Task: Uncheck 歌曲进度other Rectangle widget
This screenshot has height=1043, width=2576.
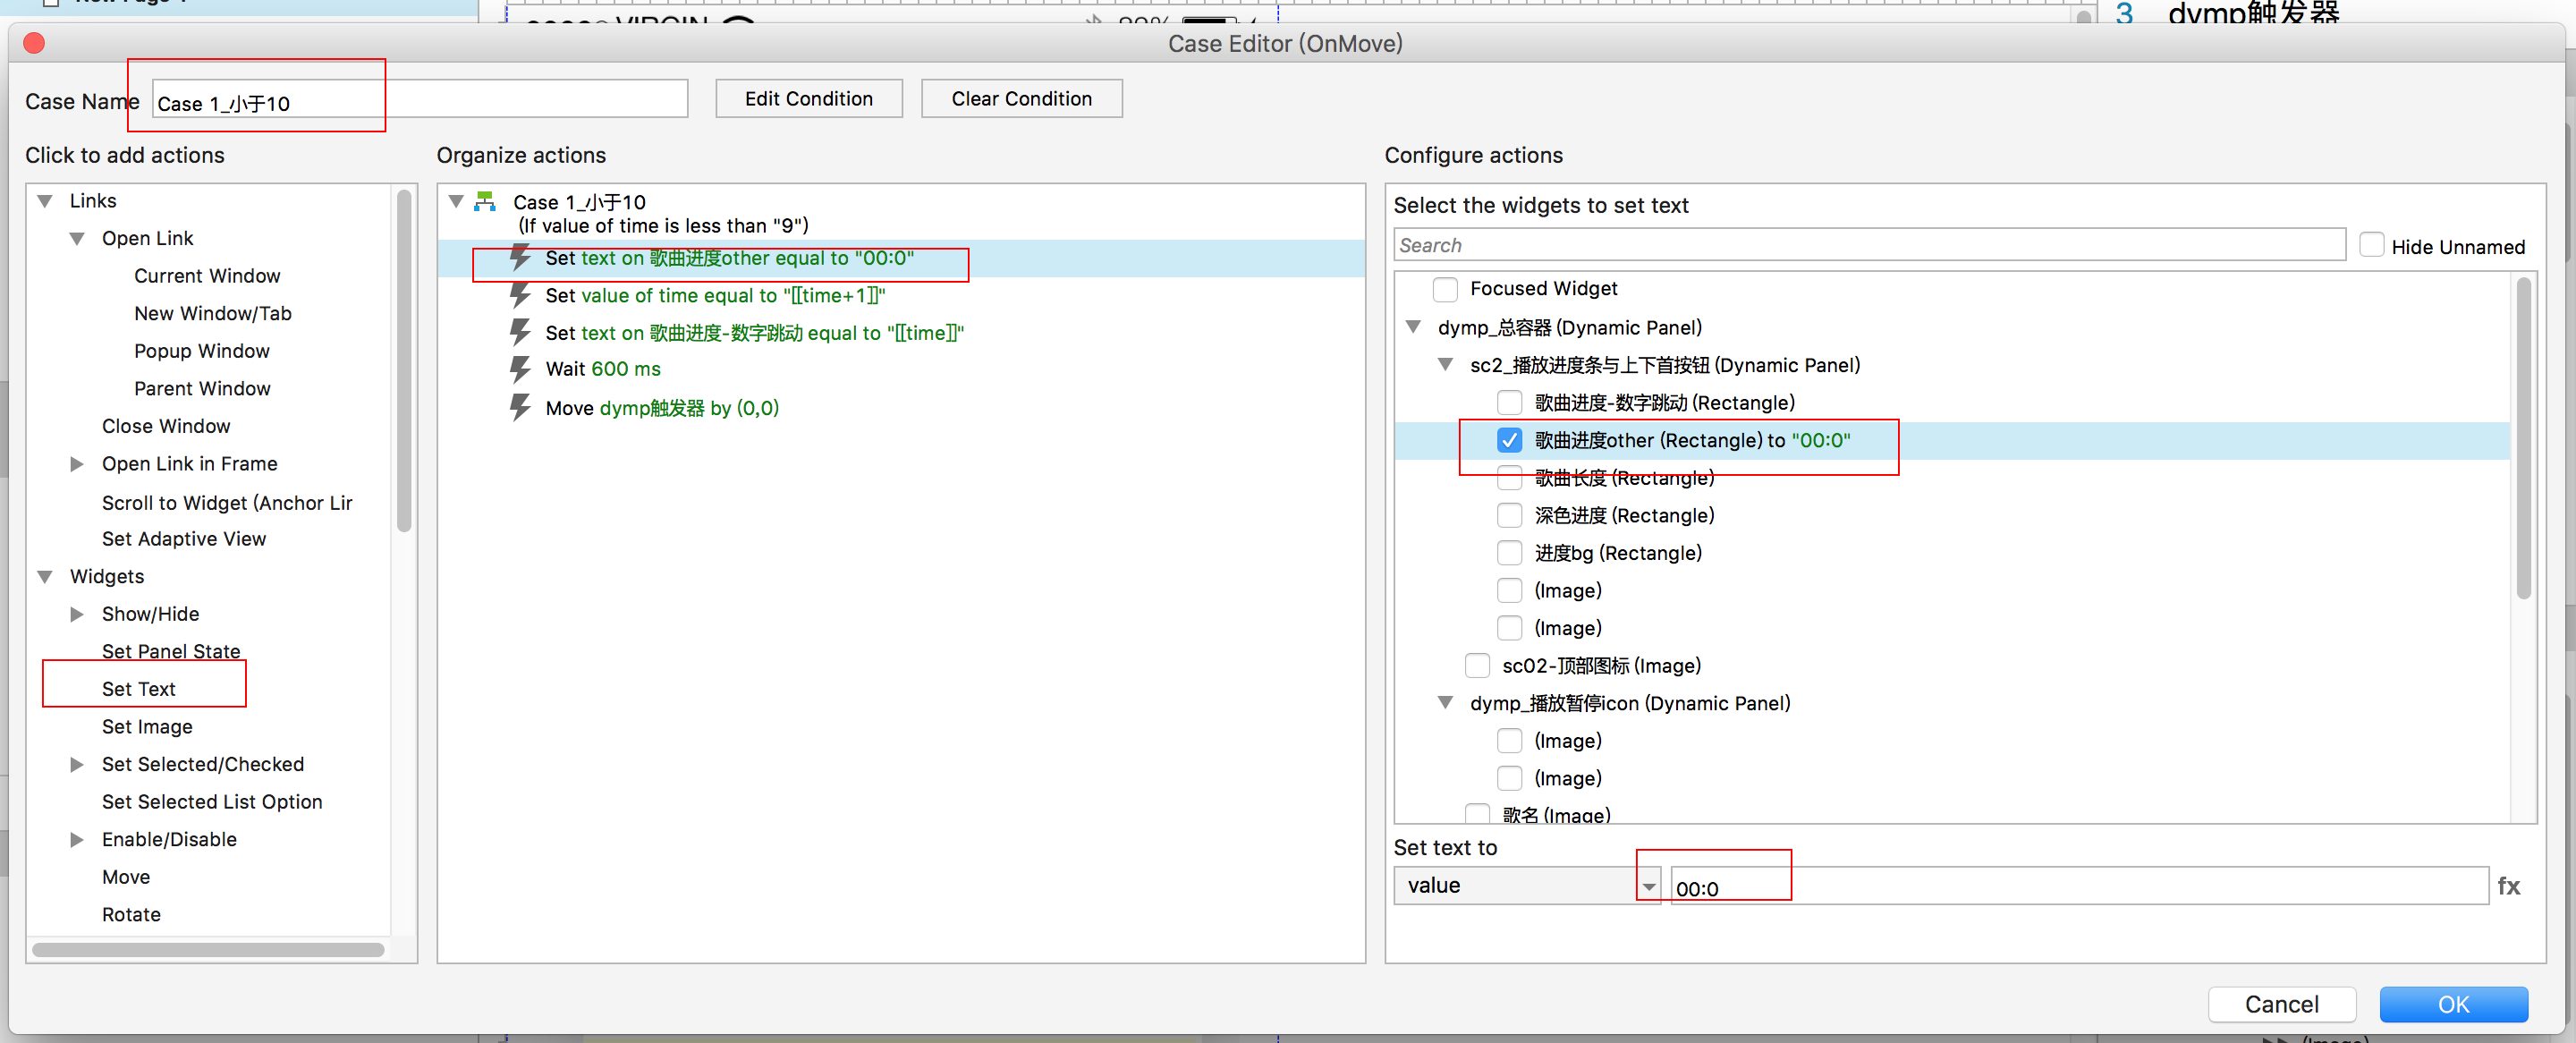Action: point(1509,440)
